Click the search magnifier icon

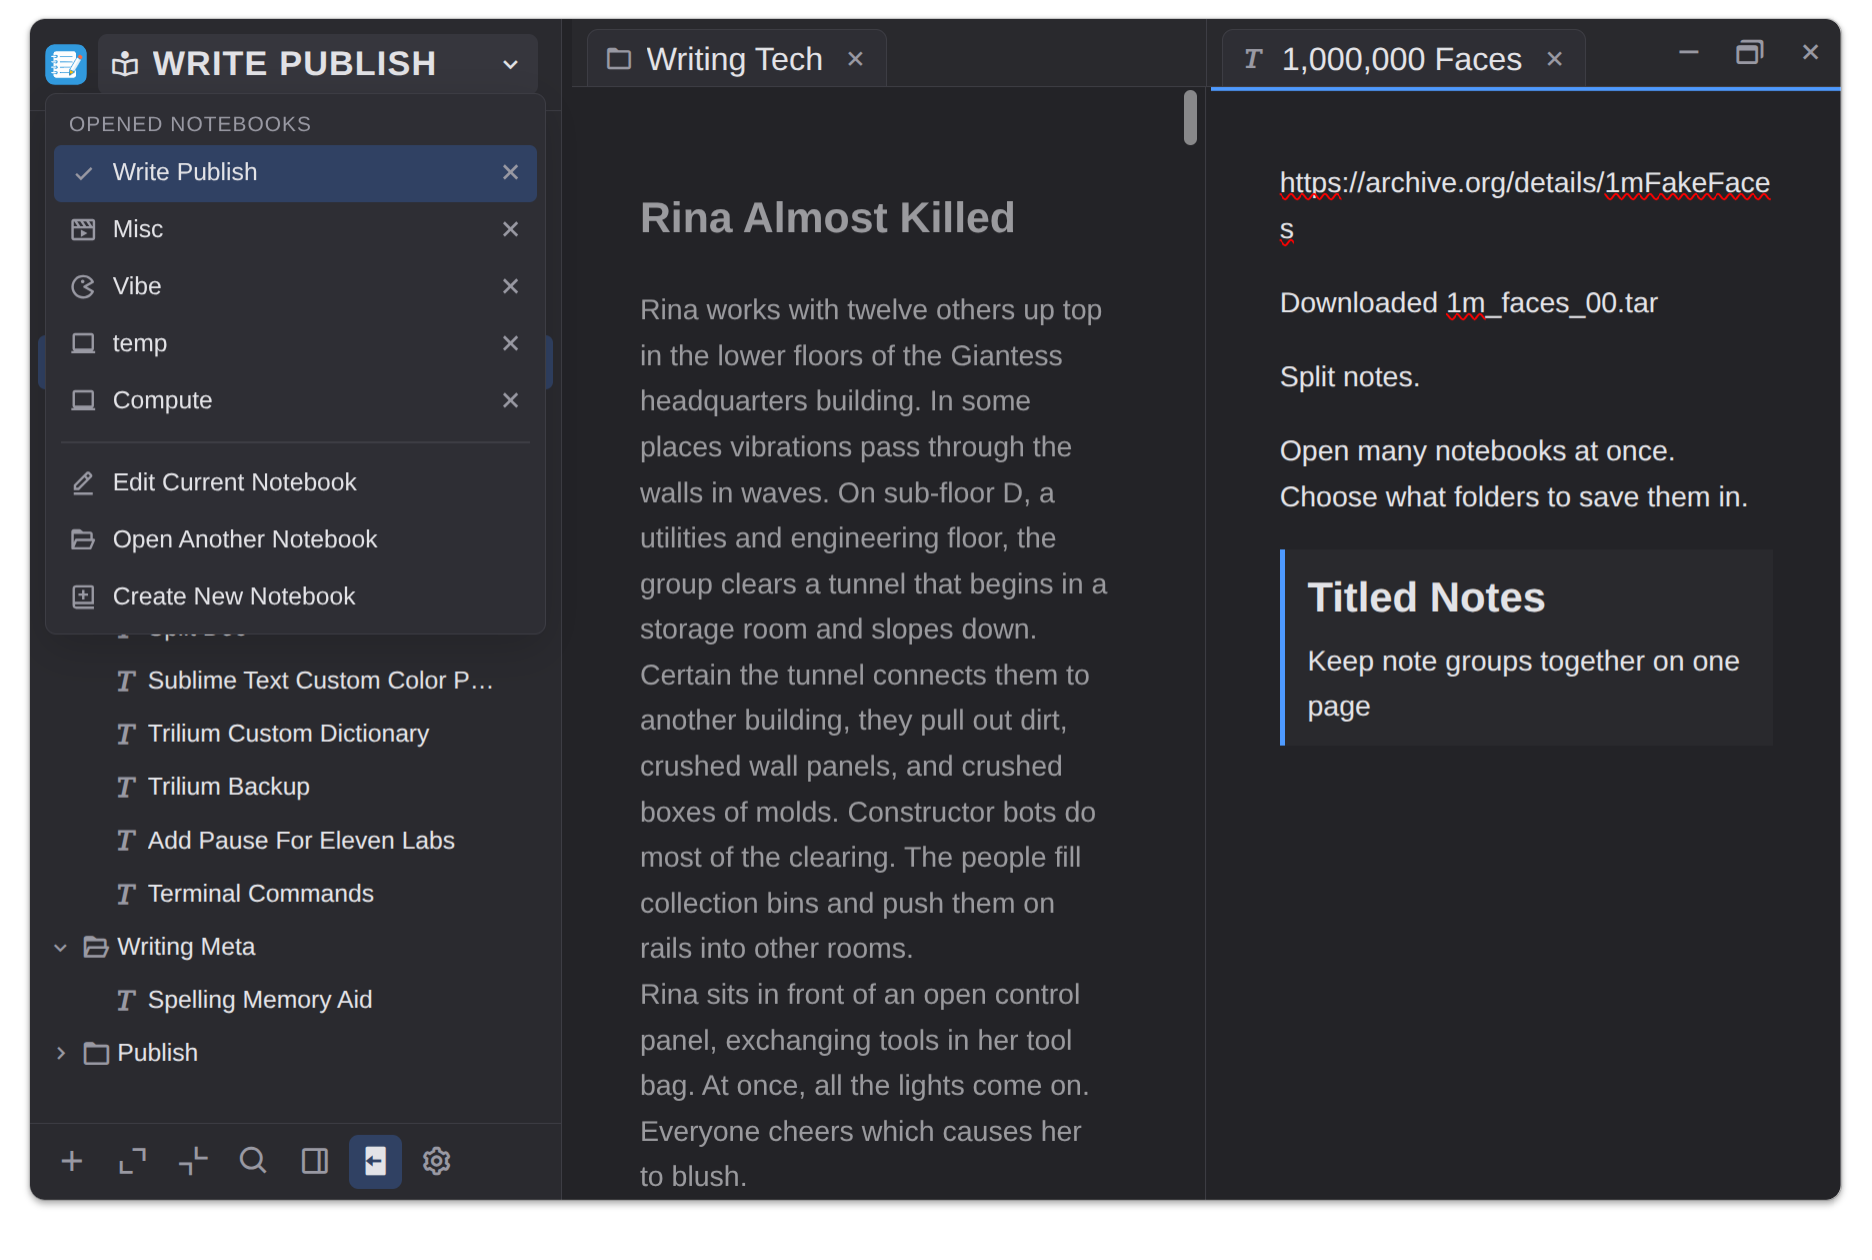pyautogui.click(x=253, y=1162)
